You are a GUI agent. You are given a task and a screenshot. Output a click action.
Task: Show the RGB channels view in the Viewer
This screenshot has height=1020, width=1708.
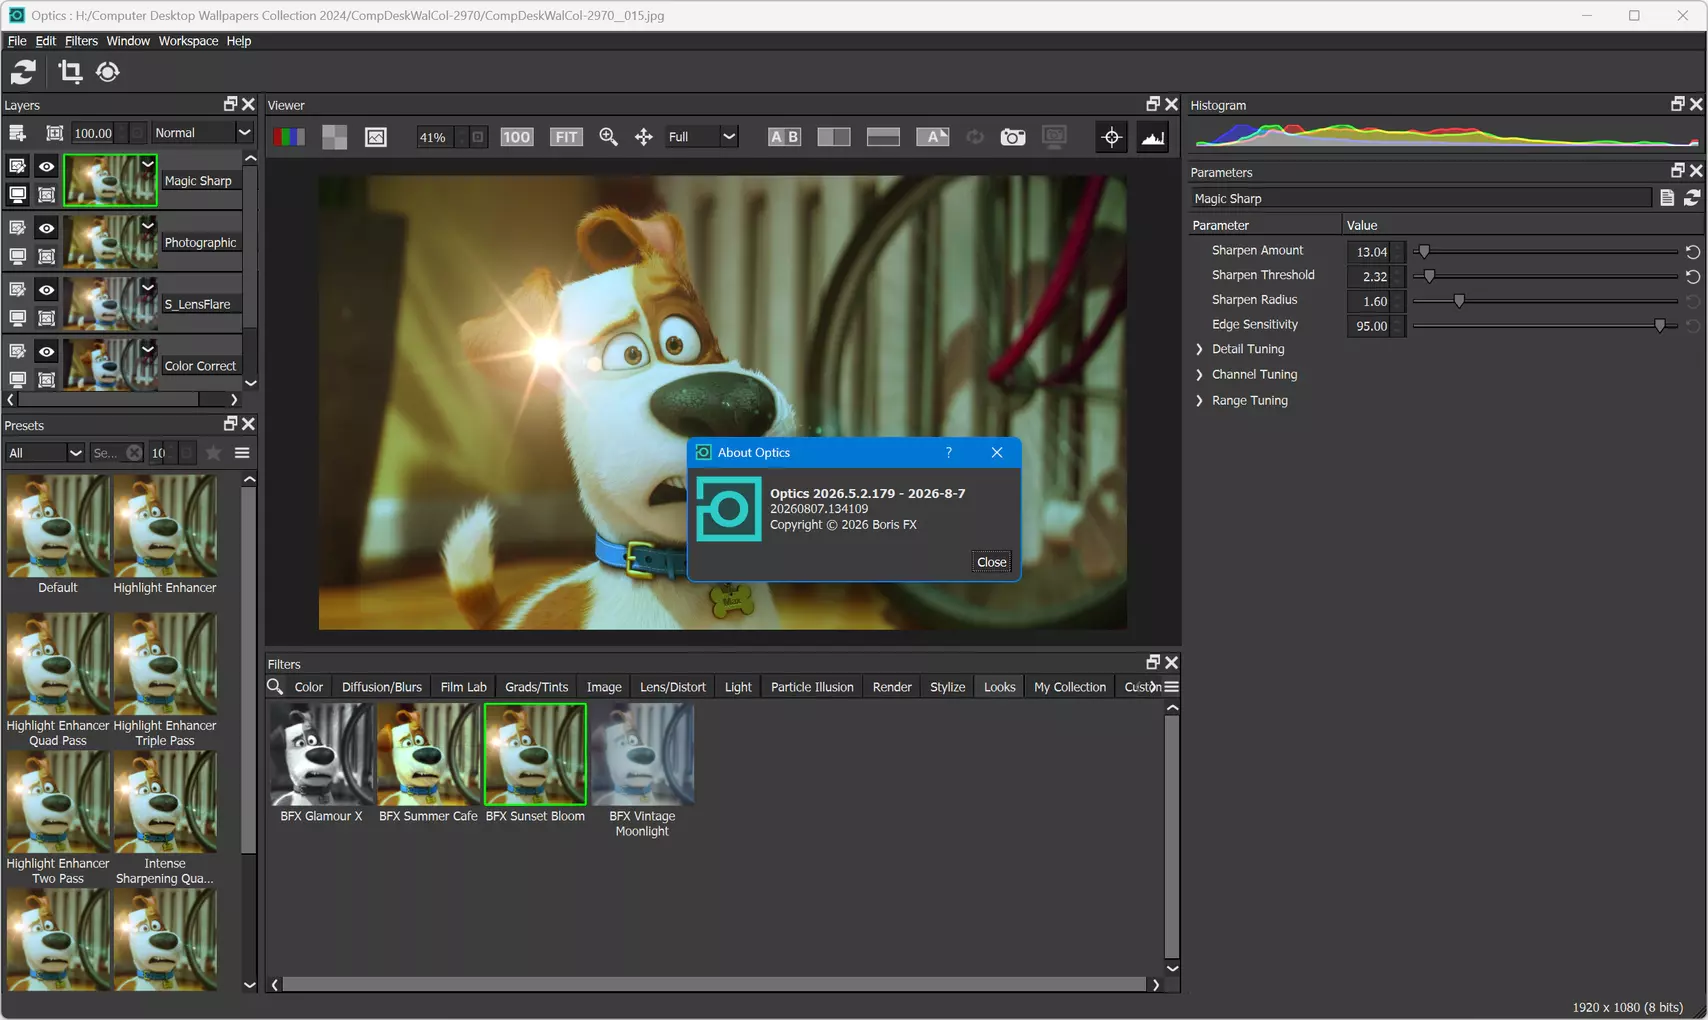(x=289, y=137)
